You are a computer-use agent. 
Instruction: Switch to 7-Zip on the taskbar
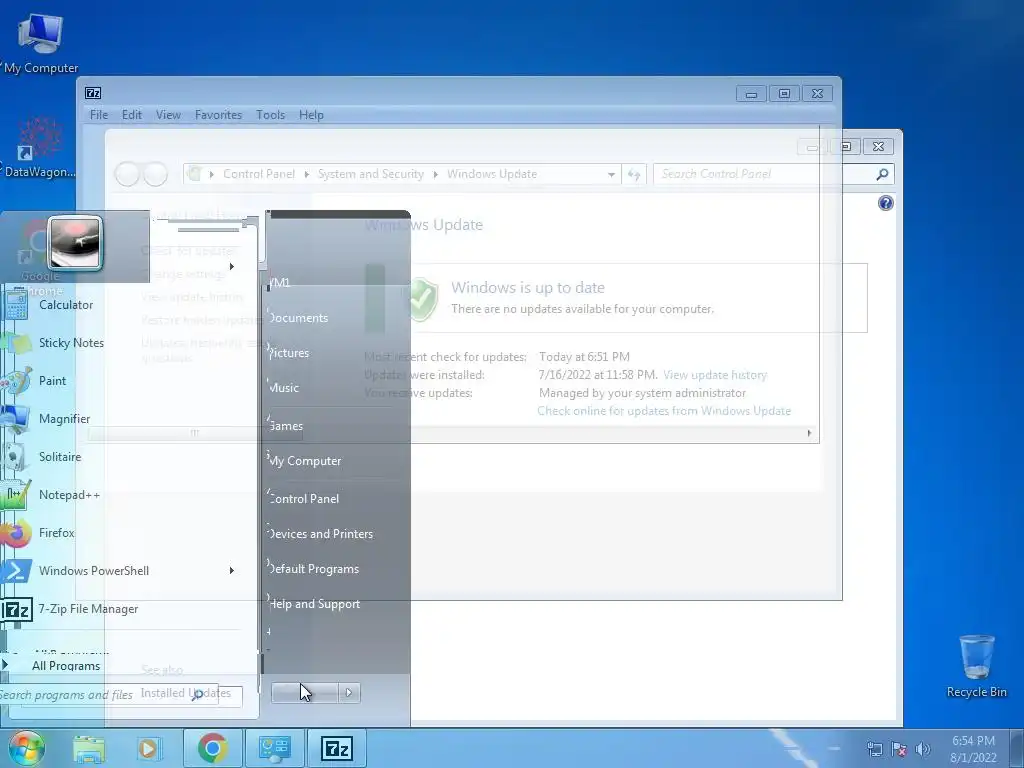point(337,748)
